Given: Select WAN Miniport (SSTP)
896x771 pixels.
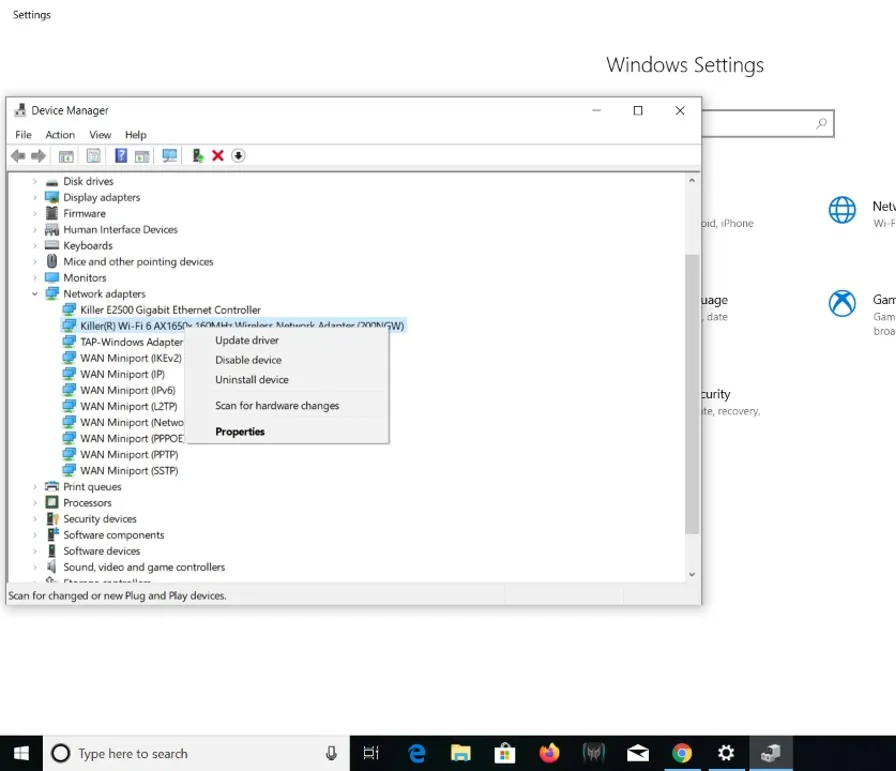Looking at the screenshot, I should point(129,470).
